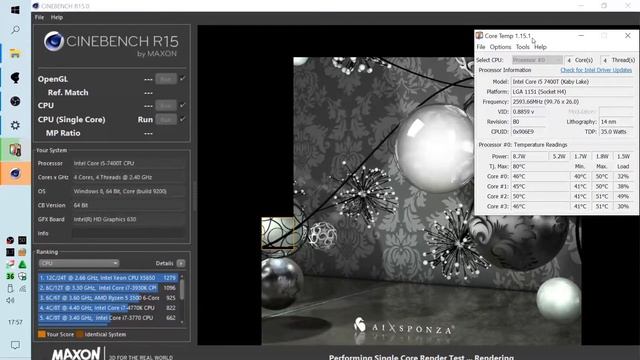Open the Action Center notification icon
640x360 pixels.
(x=15, y=345)
